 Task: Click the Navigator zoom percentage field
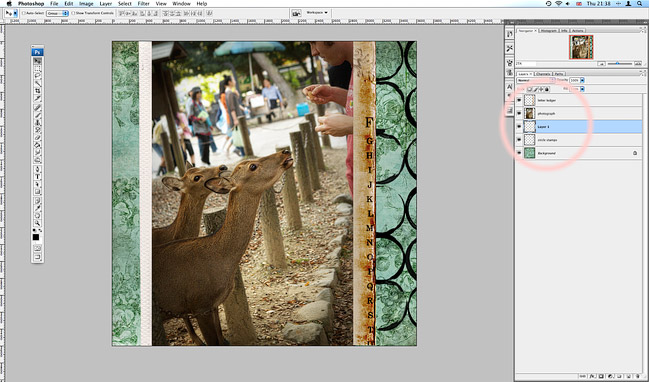tap(525, 64)
